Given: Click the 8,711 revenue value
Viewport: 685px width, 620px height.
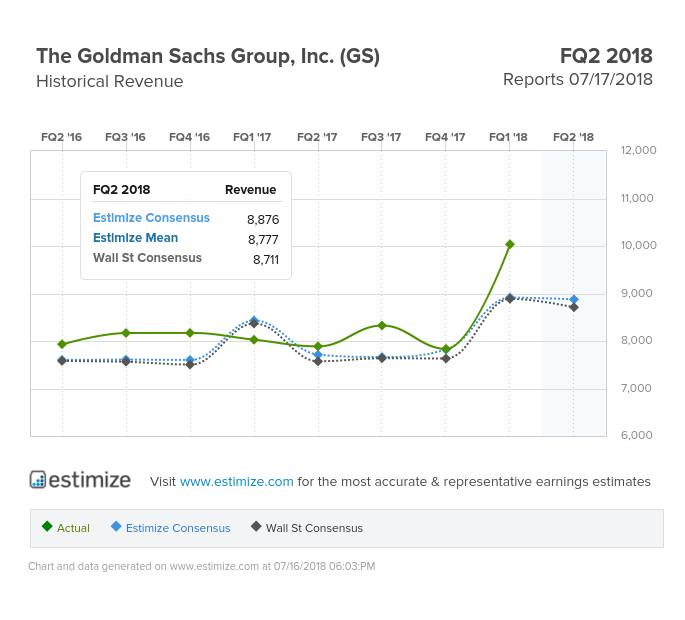Looking at the screenshot, I should (x=266, y=260).
